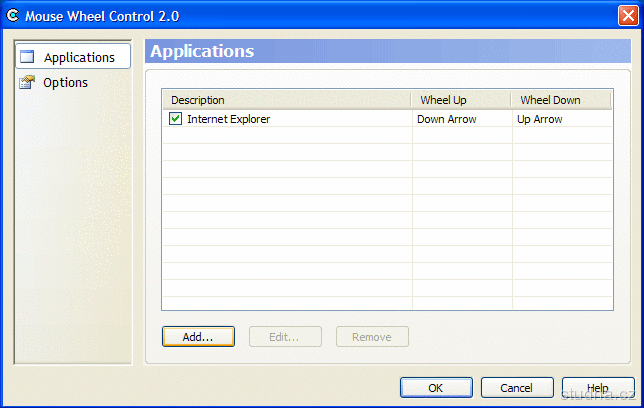Viewport: 644px width, 408px height.
Task: Click the blue Applications heading banner
Action: pyautogui.click(x=386, y=51)
